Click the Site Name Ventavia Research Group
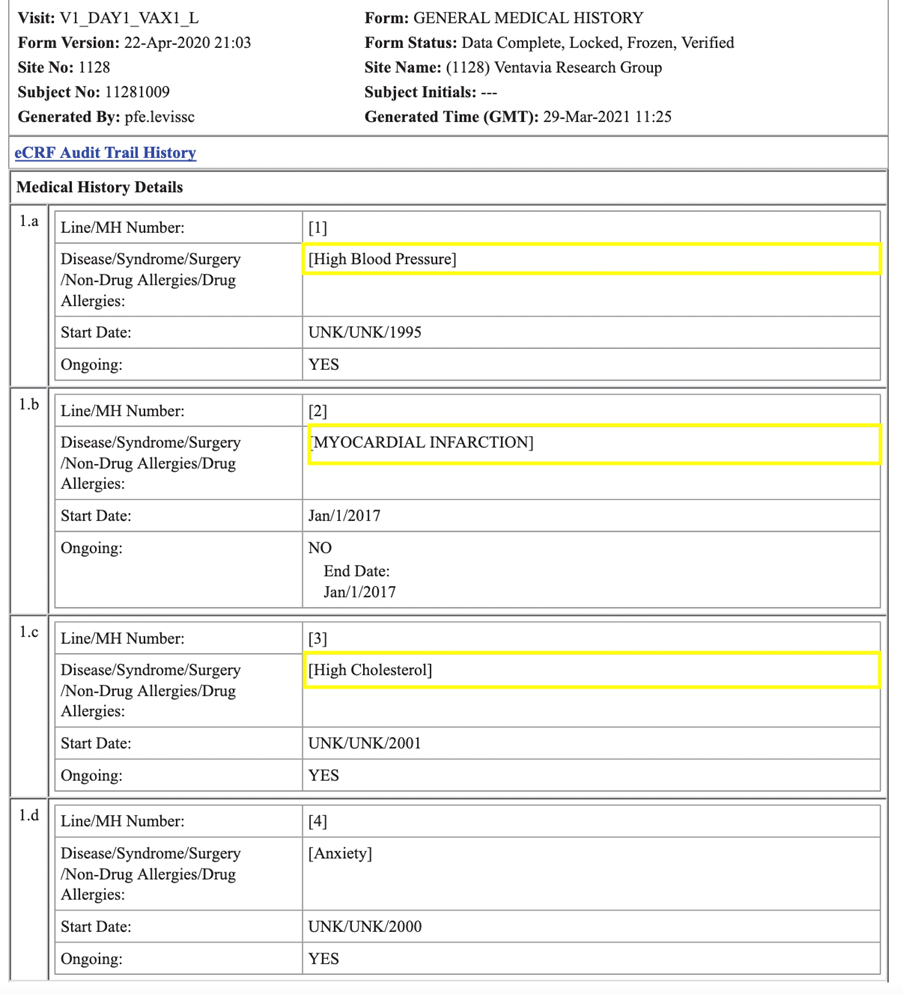The width and height of the screenshot is (903, 994). pos(513,67)
